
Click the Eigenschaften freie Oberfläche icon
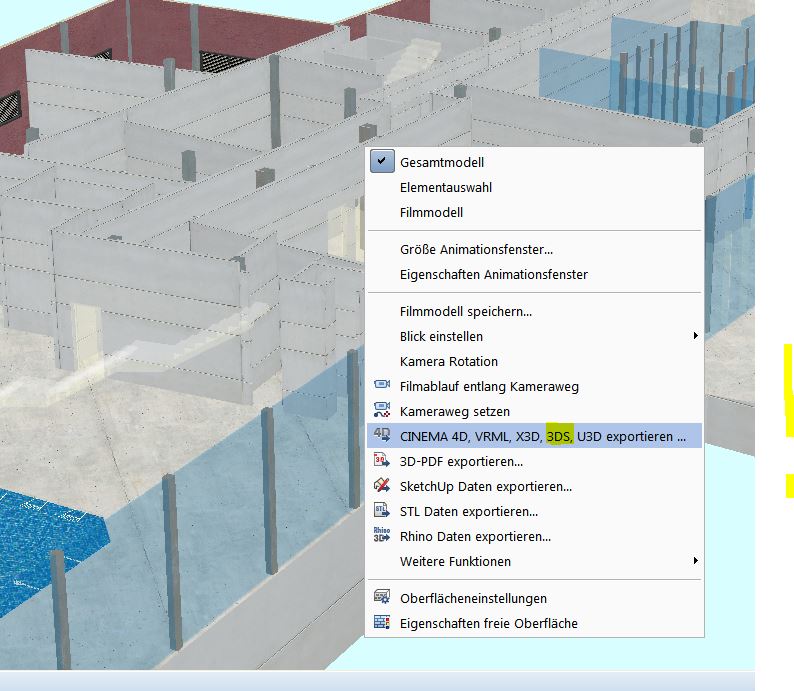pos(381,623)
